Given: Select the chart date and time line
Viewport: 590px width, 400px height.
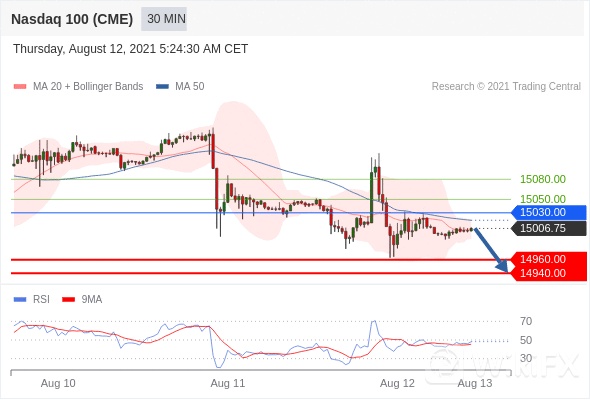Looking at the screenshot, I should tap(131, 49).
